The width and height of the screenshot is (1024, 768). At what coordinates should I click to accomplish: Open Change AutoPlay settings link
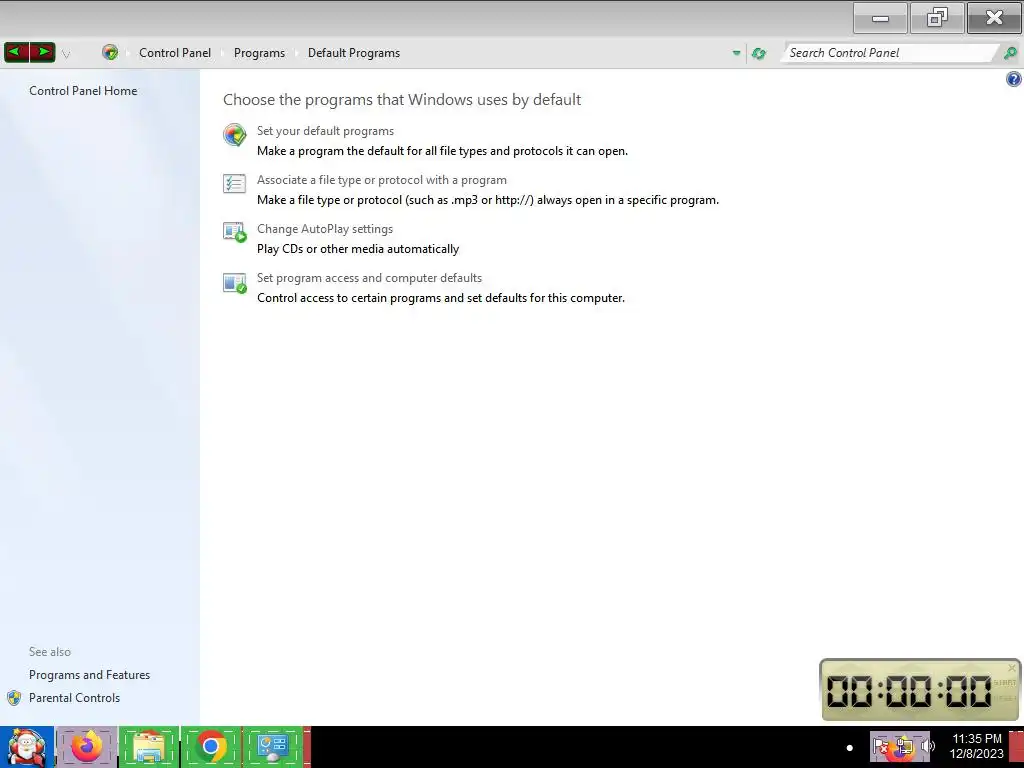click(x=325, y=229)
